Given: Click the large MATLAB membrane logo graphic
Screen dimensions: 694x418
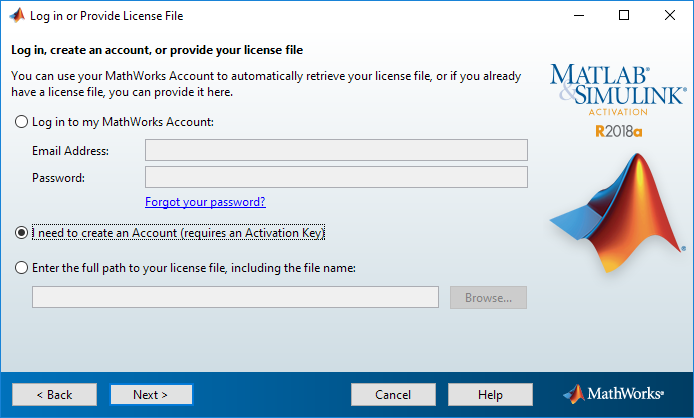Looking at the screenshot, I should (618, 213).
